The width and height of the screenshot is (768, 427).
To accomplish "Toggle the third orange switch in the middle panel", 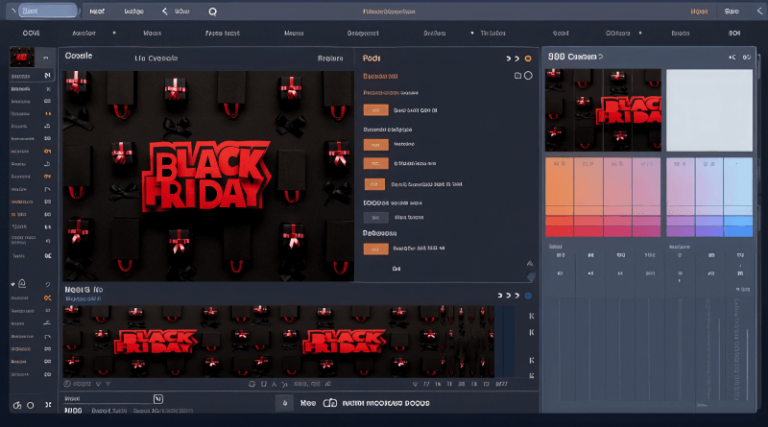I will [376, 164].
